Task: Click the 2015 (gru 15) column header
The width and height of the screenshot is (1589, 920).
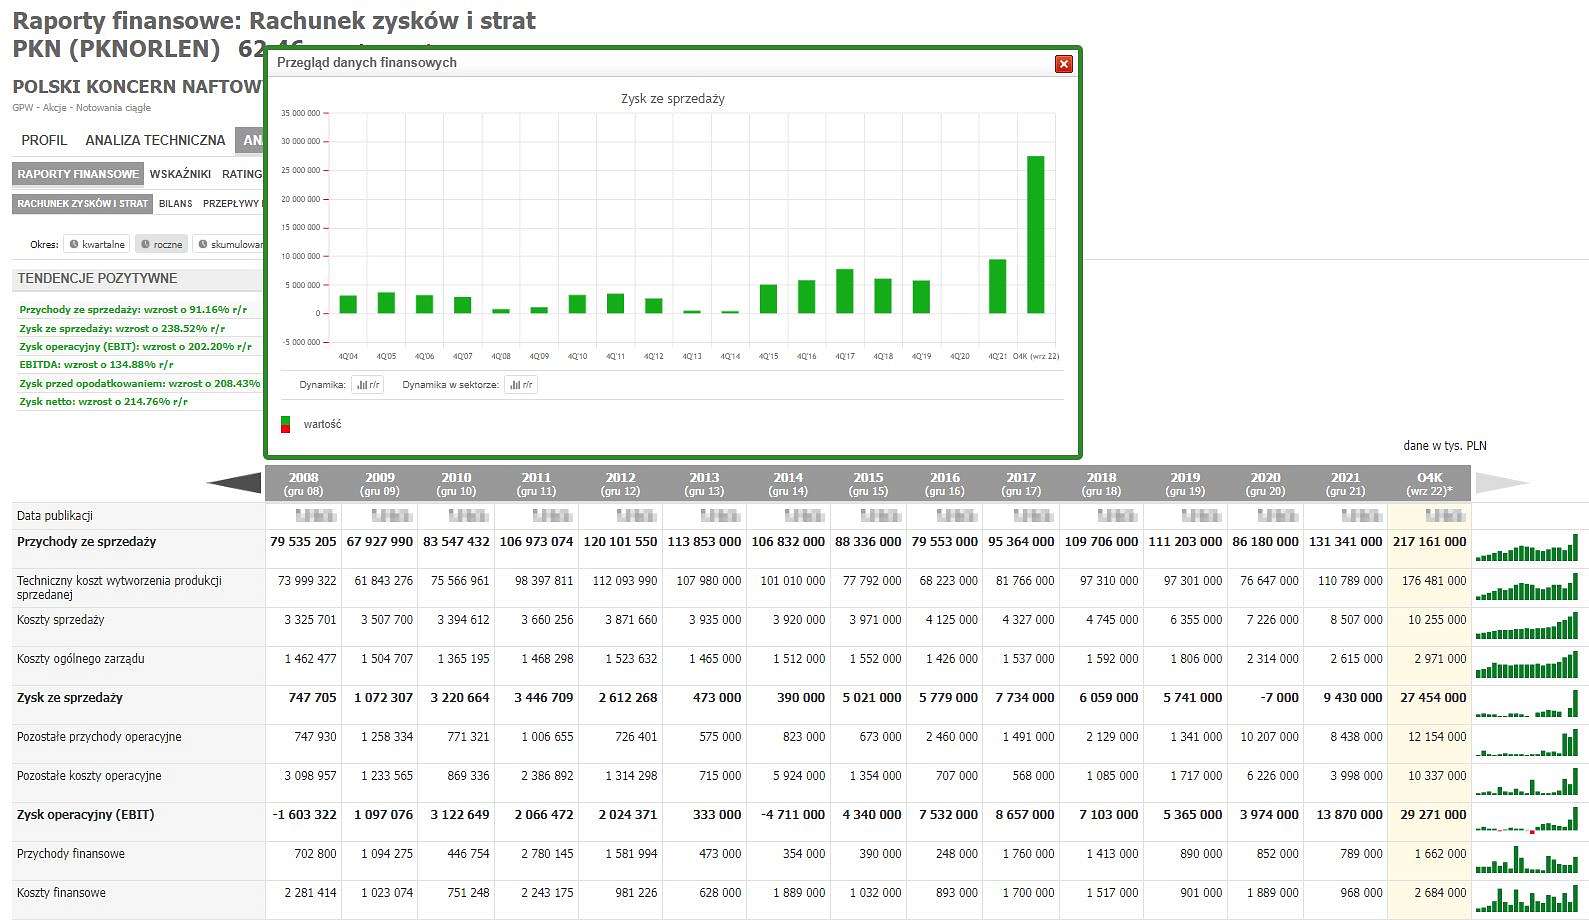Action: coord(868,484)
